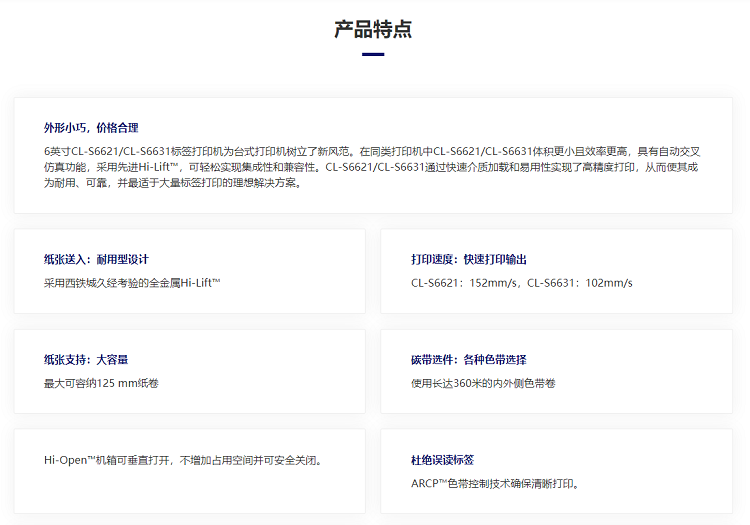Click the 打印速度：快速打印输出 heading
This screenshot has width=750, height=525.
tap(469, 259)
